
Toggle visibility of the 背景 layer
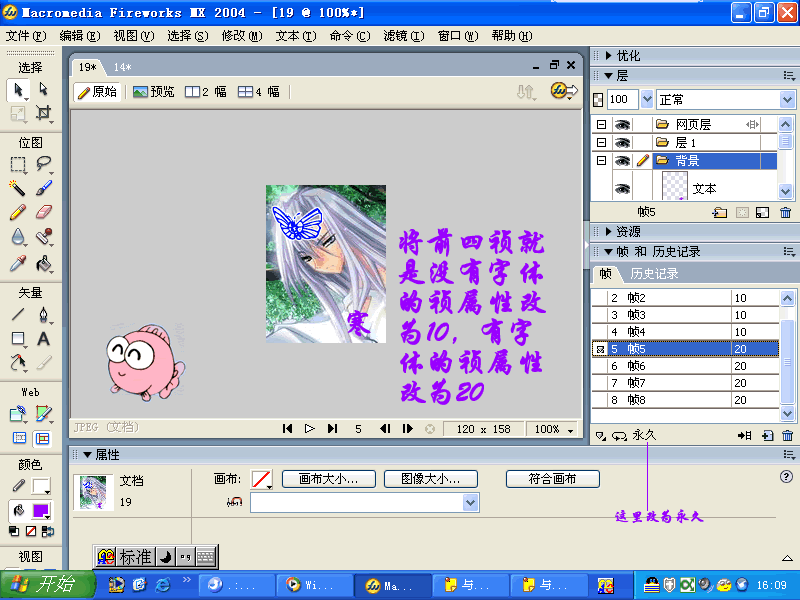pos(622,161)
